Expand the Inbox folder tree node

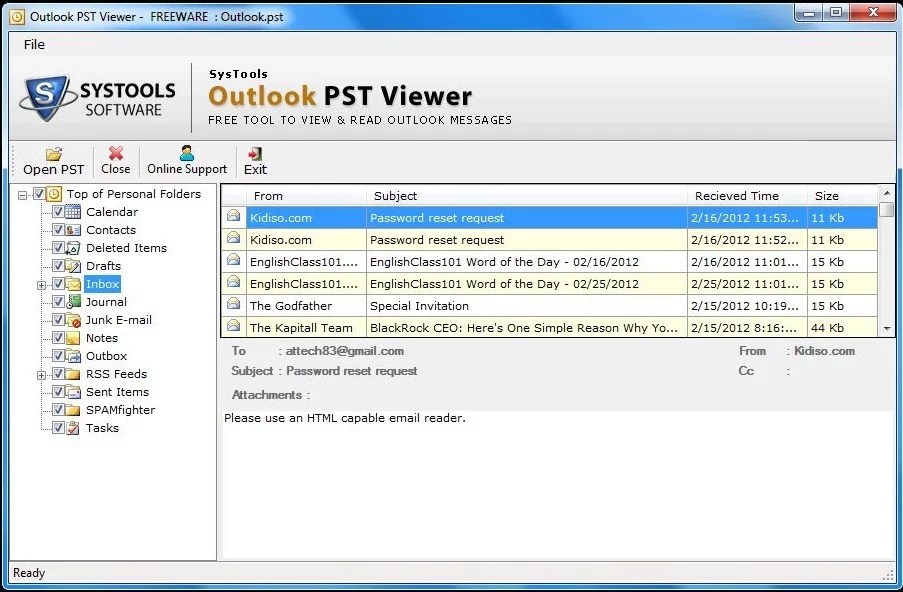pos(40,284)
